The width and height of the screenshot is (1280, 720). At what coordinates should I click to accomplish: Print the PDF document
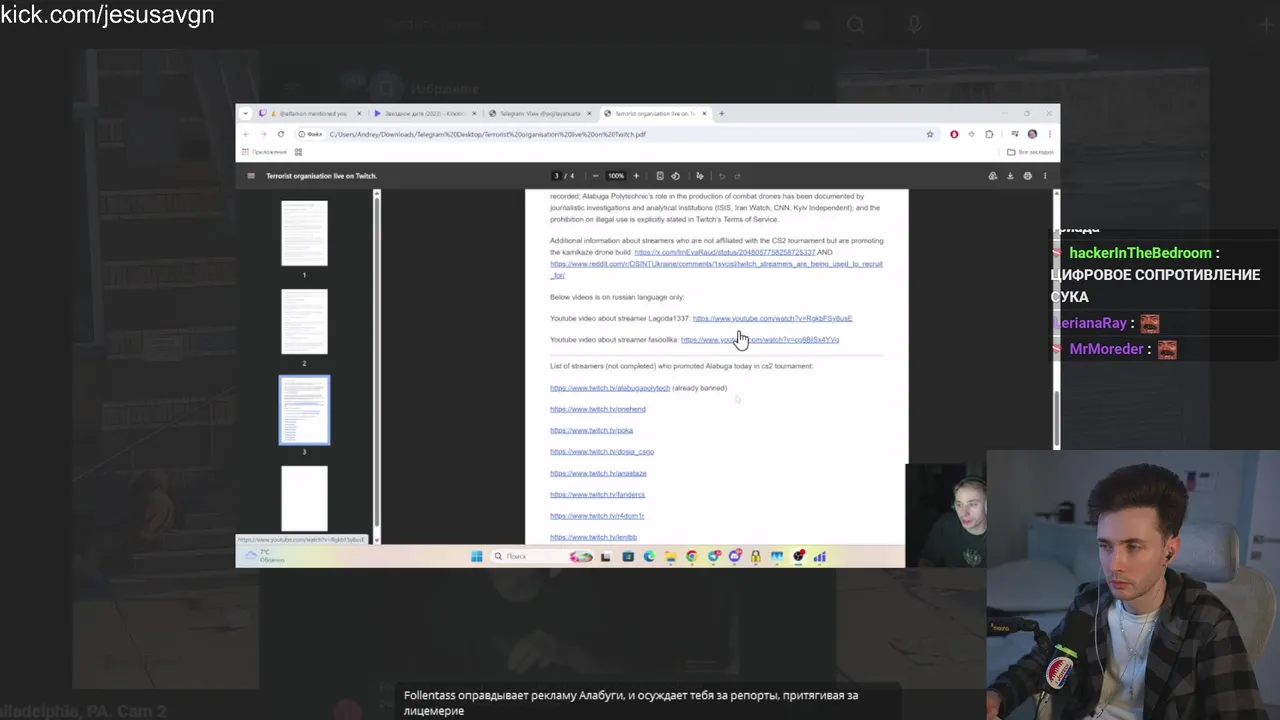pos(1027,176)
